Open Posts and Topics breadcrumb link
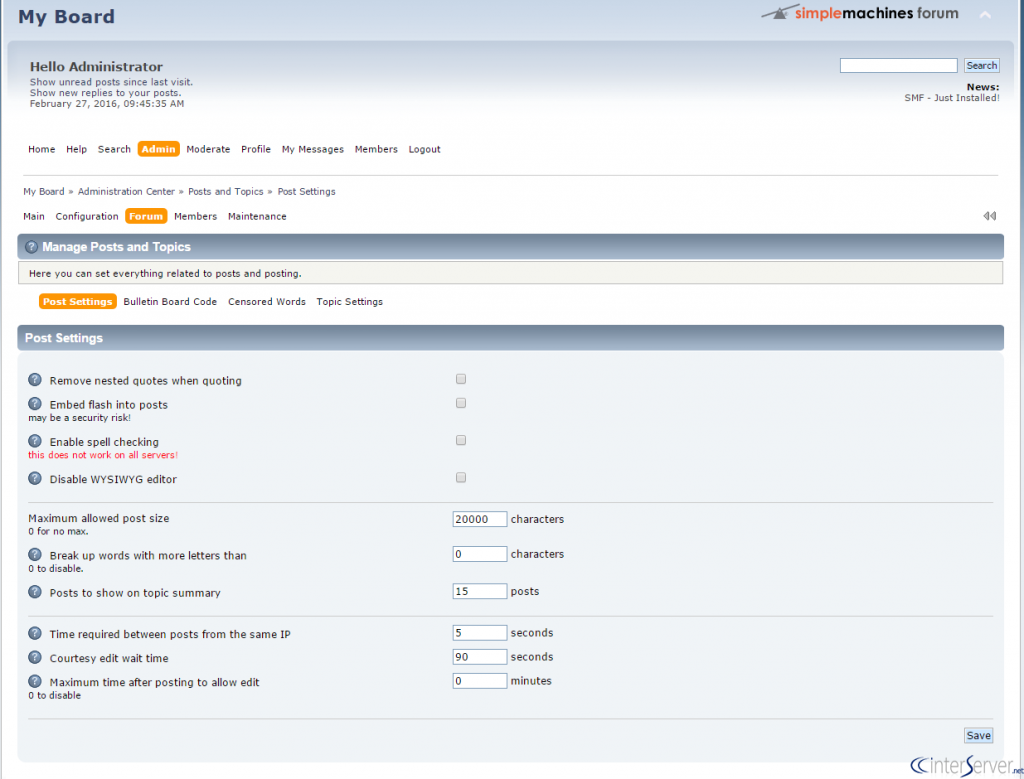The width and height of the screenshot is (1024, 779). [x=226, y=191]
